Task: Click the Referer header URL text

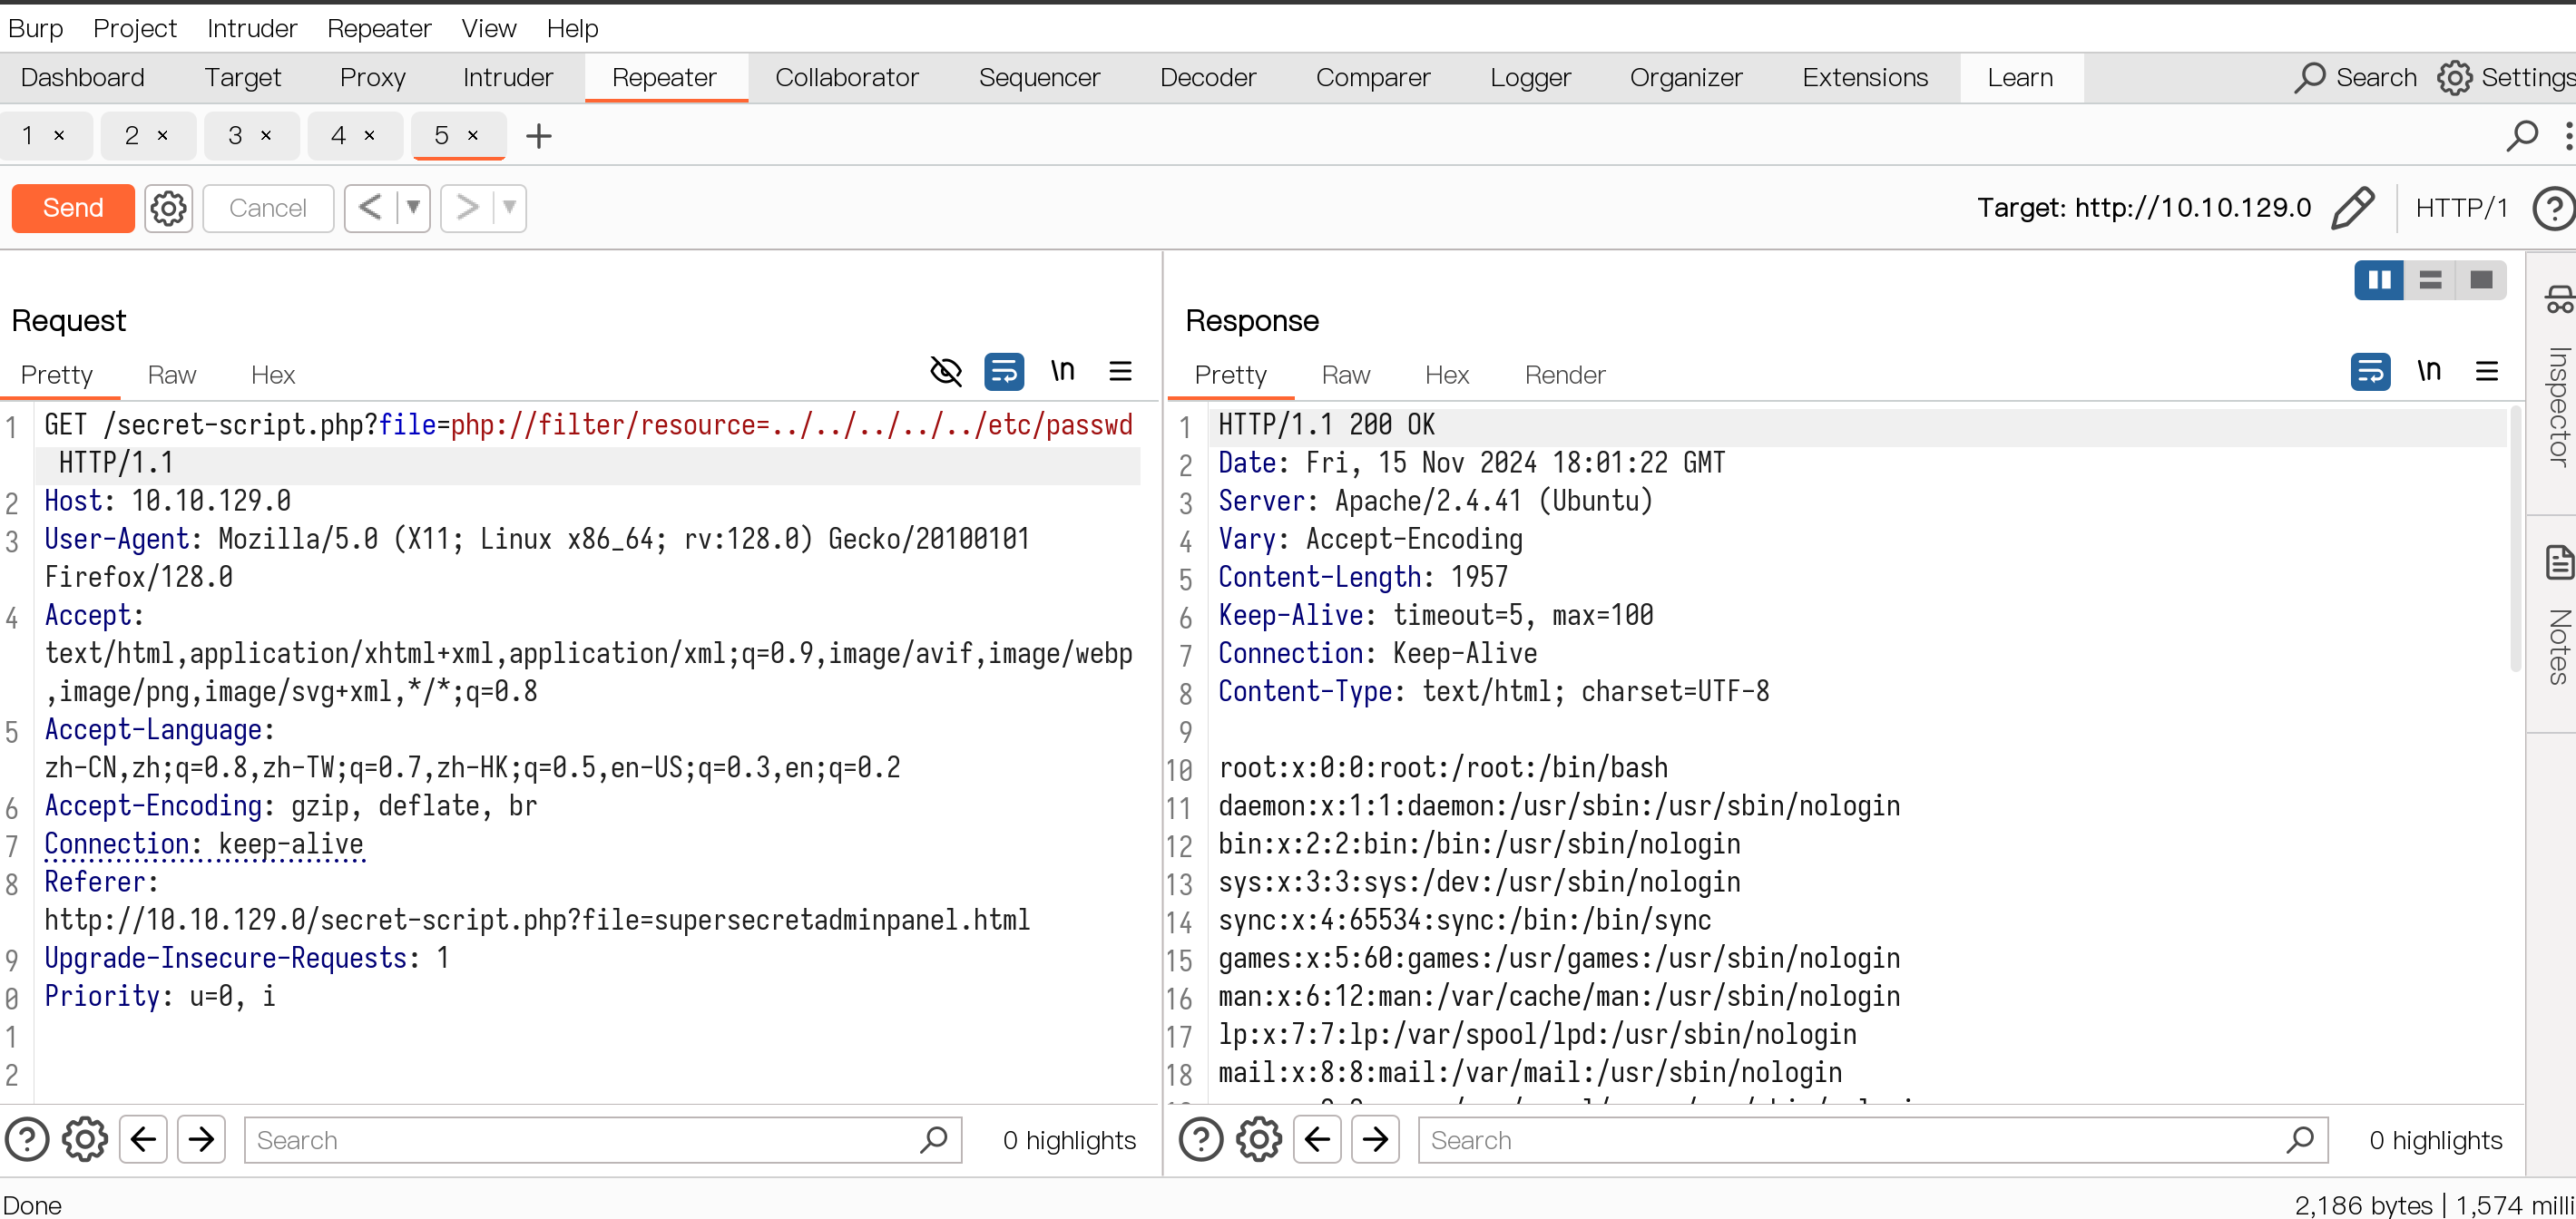Action: tap(537, 920)
